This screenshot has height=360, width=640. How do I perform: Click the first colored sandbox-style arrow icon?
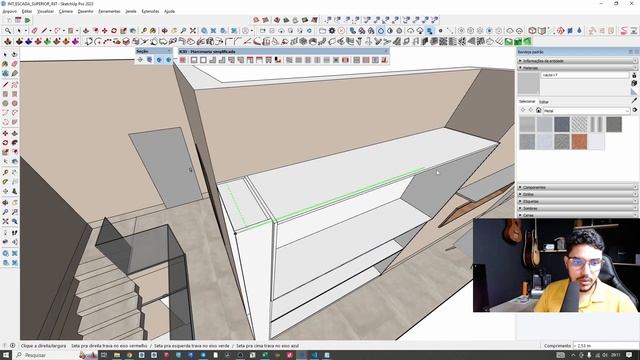[x=8, y=41]
